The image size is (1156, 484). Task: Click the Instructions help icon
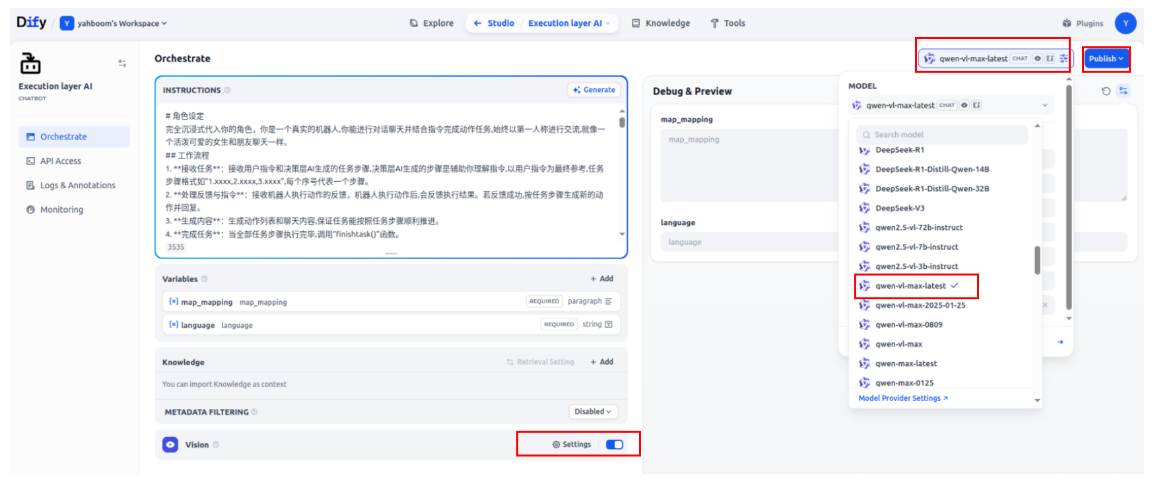pos(227,90)
